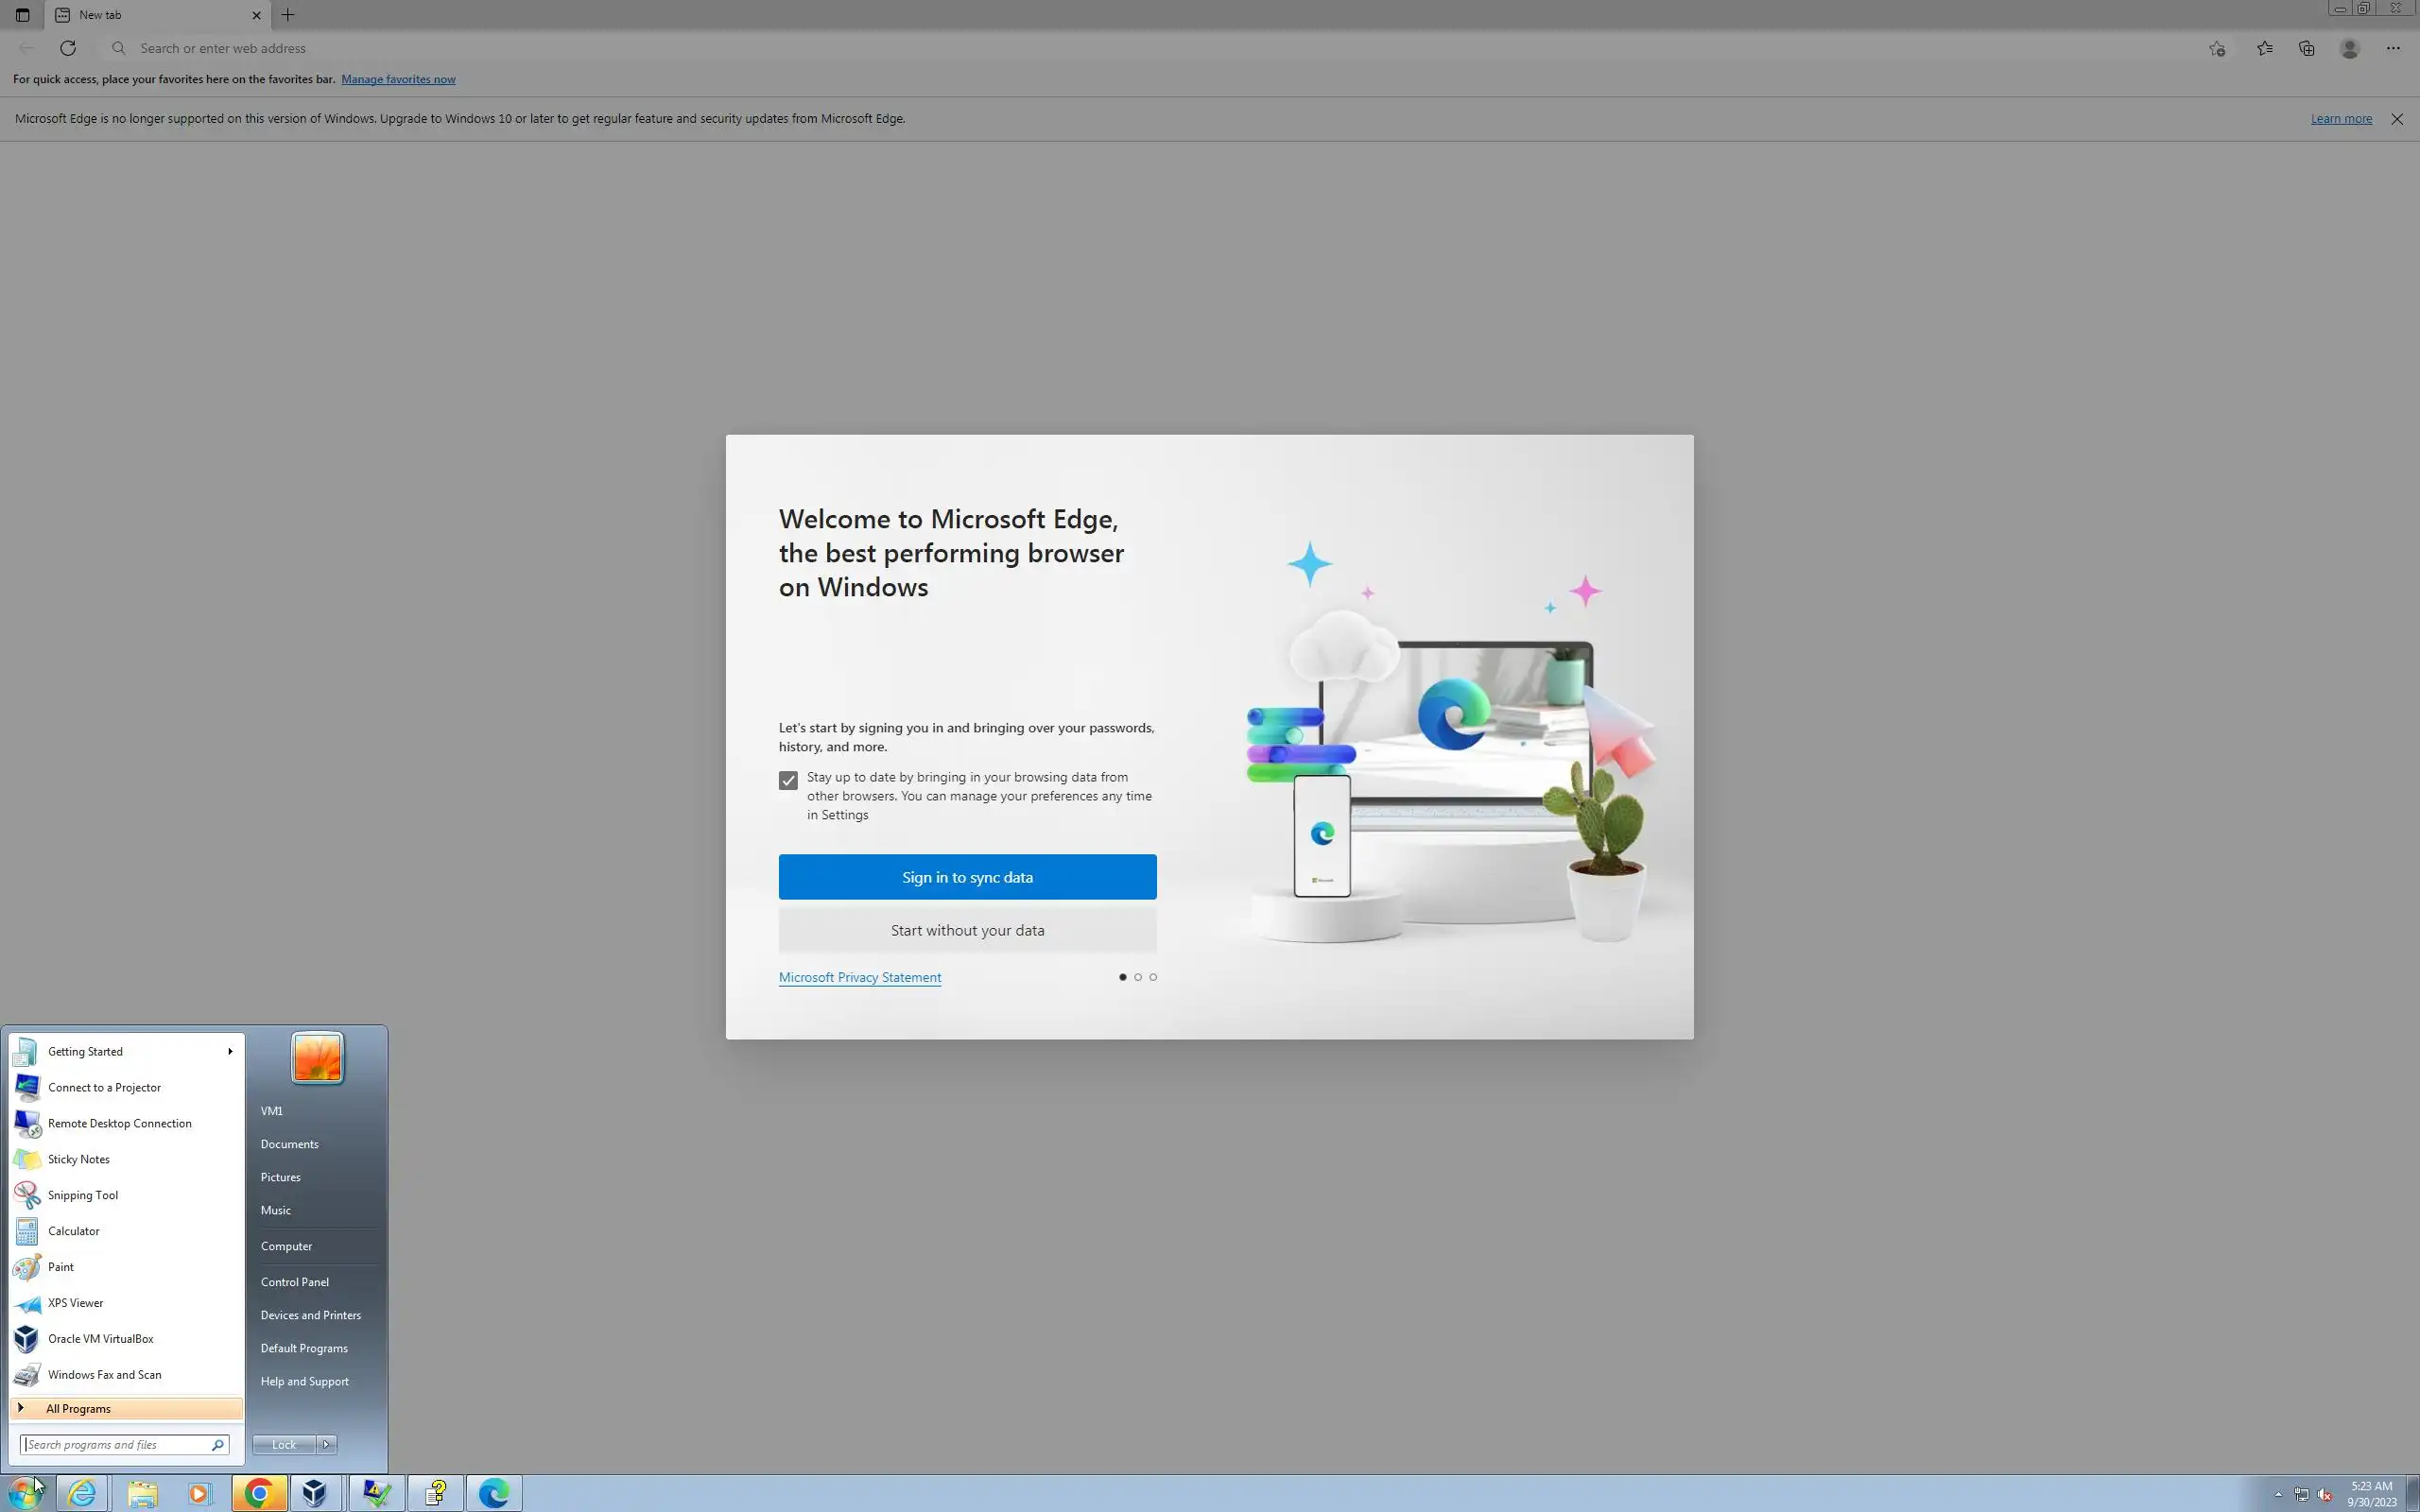This screenshot has height=1512, width=2420.
Task: Open the shutdown options arrow beside Lock
Action: (x=326, y=1444)
